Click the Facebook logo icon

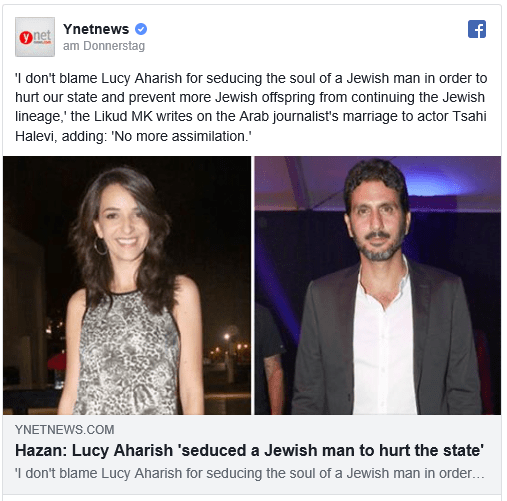pos(477,29)
